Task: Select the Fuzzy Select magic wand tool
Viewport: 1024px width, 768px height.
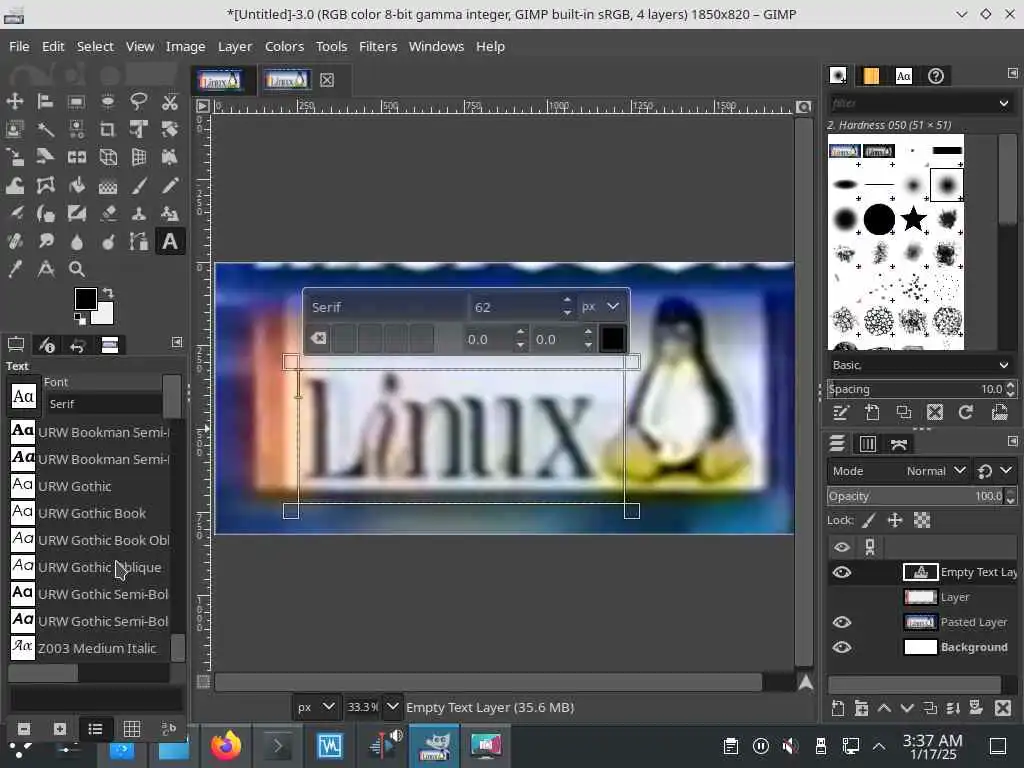Action: (x=45, y=129)
